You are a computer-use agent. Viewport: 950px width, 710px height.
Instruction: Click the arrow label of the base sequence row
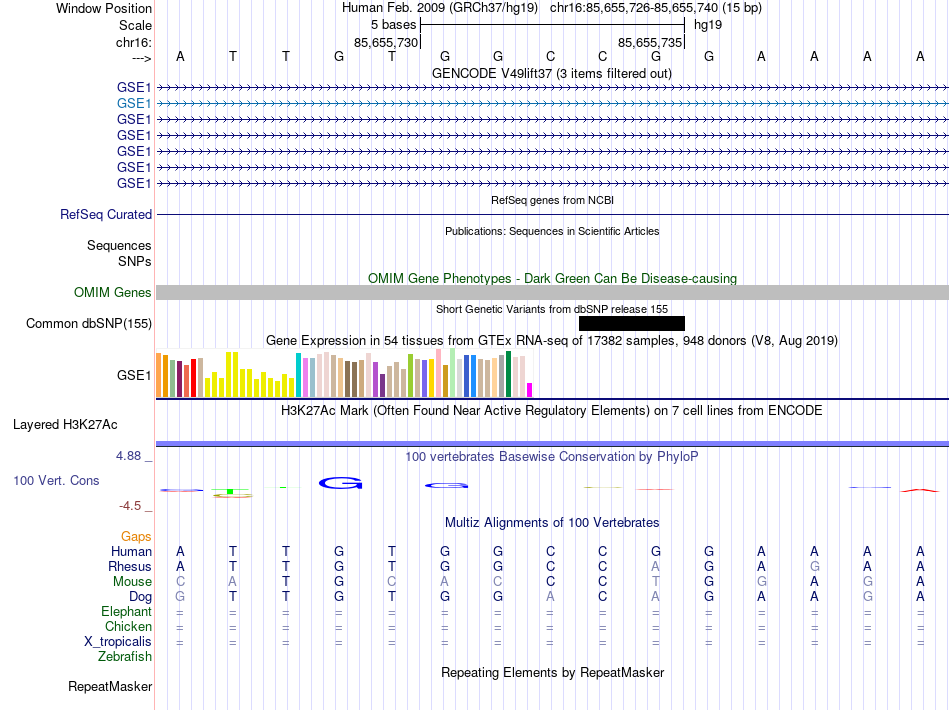142,58
